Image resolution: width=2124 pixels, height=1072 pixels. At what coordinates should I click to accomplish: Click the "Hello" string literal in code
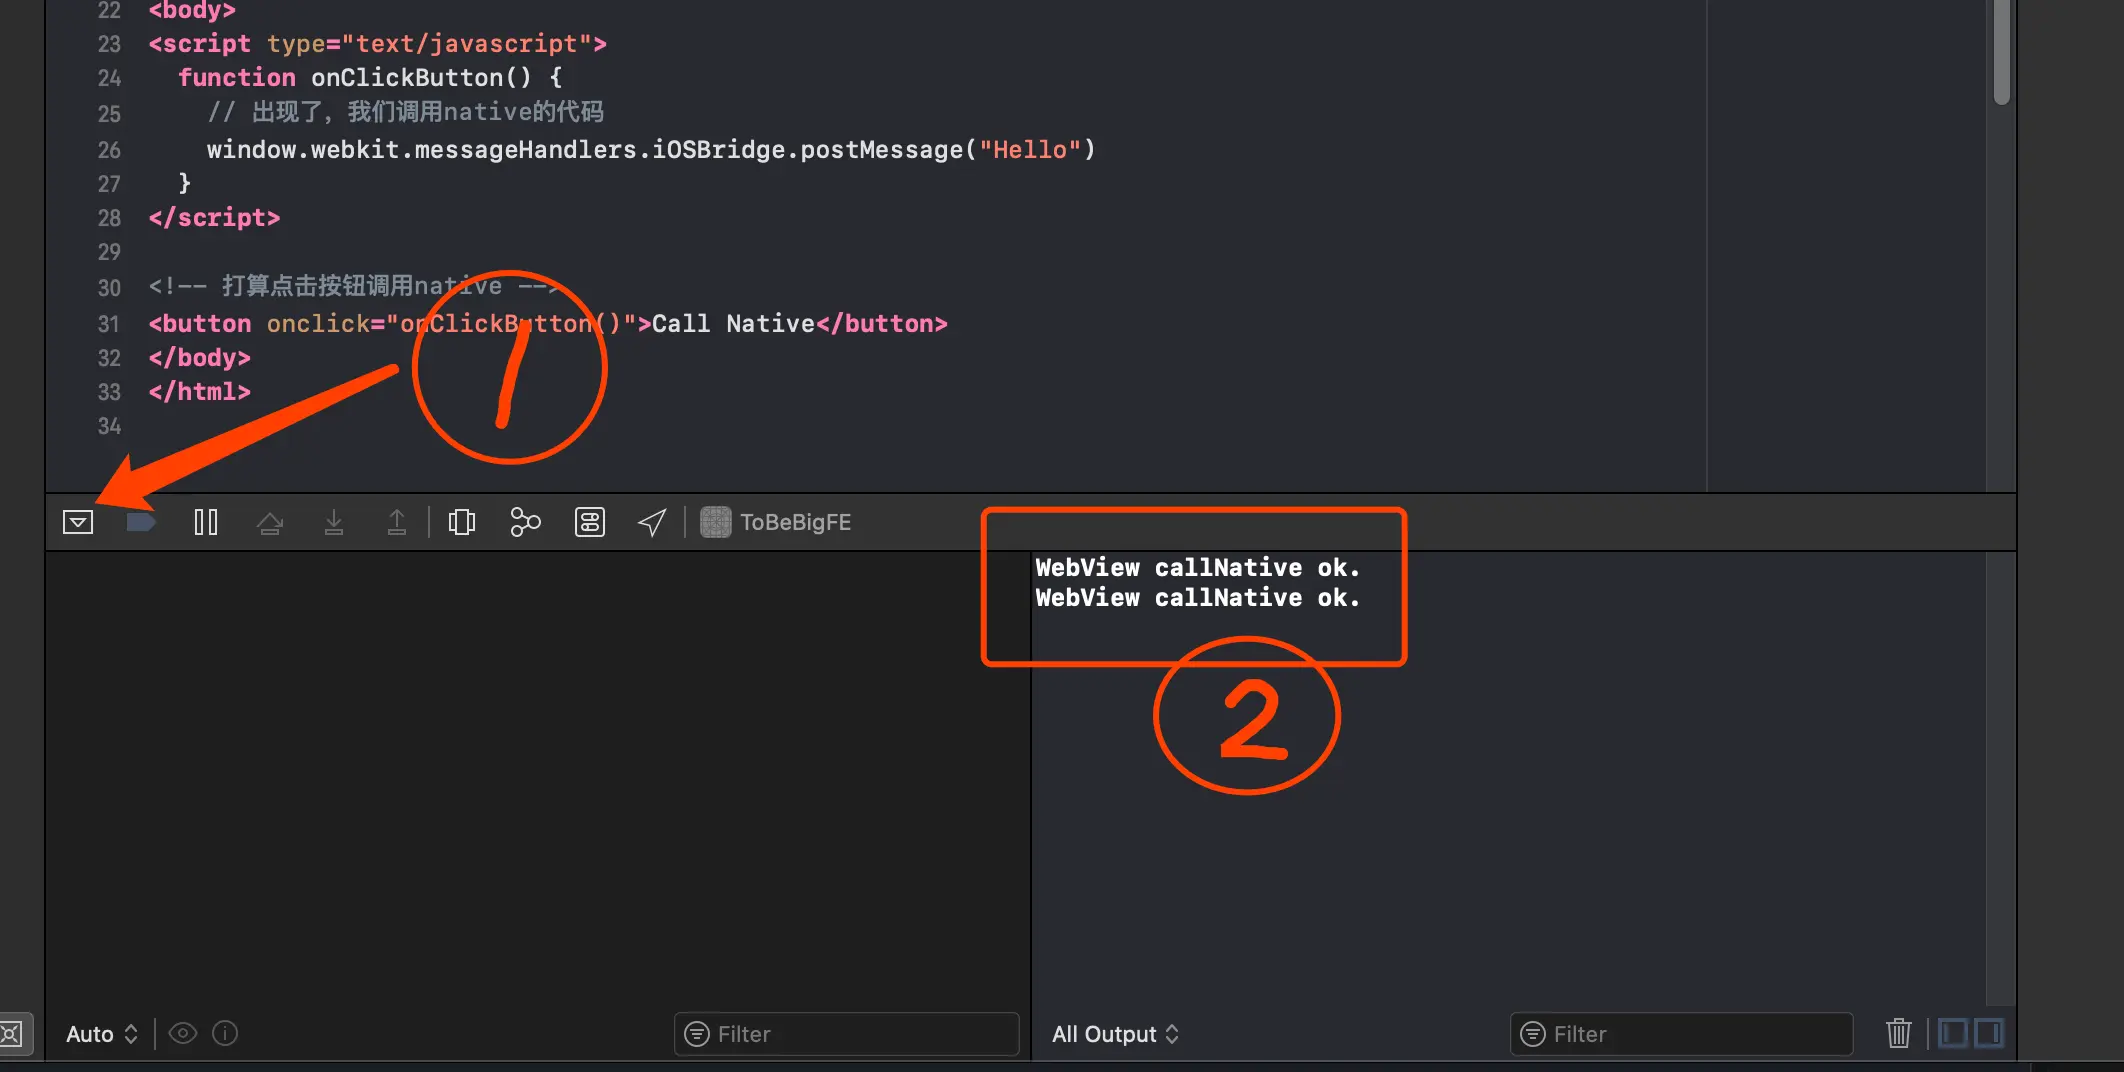click(x=1030, y=150)
